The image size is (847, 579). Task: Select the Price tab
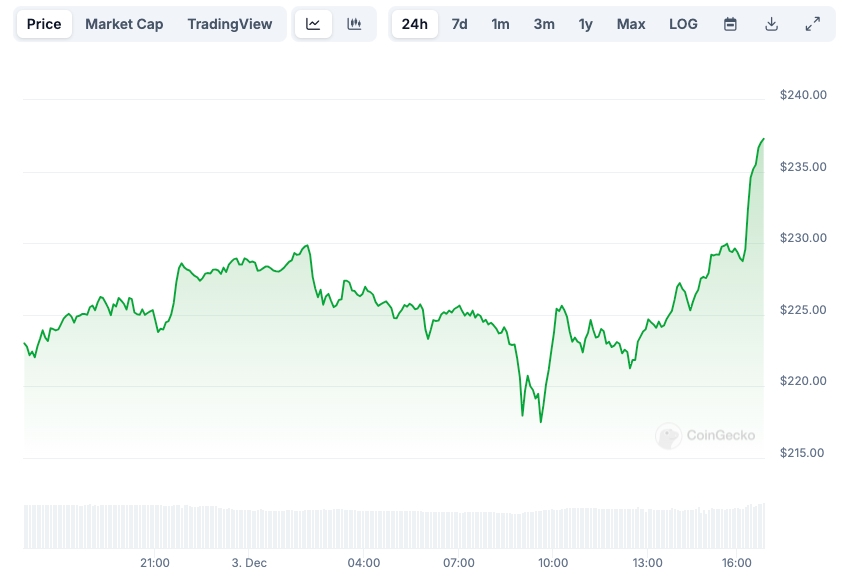44,24
